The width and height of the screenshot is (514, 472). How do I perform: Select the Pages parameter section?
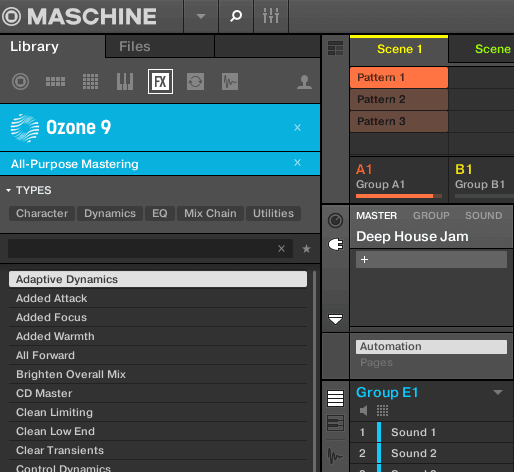376,362
